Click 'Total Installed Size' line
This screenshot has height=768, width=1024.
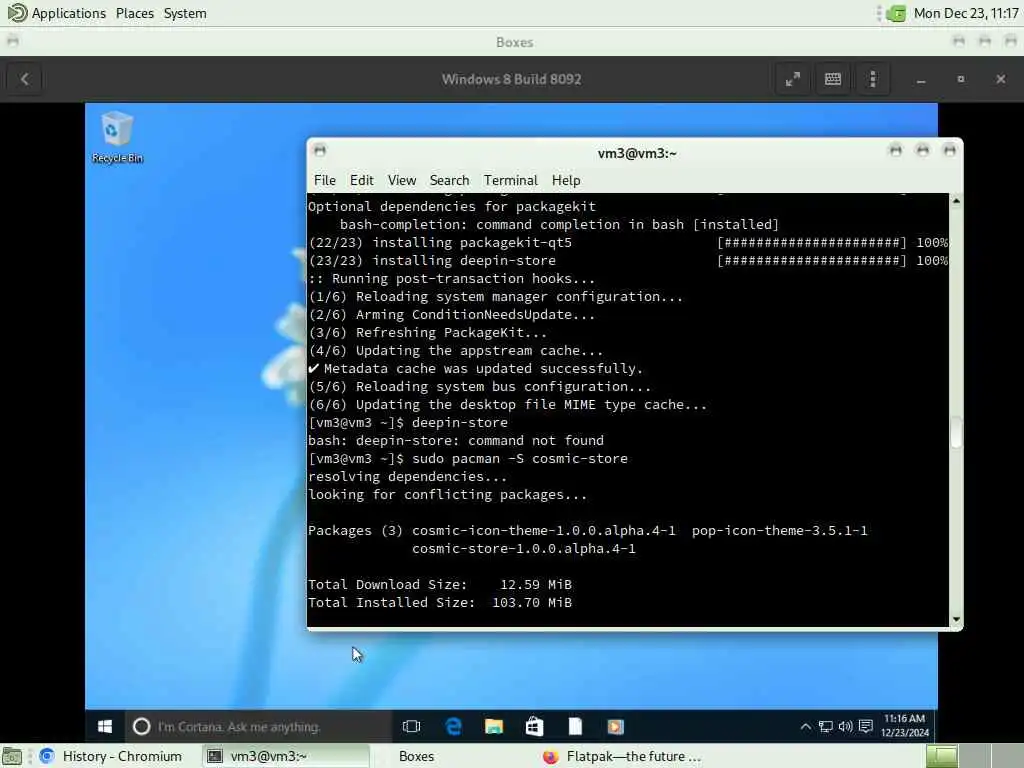440,602
